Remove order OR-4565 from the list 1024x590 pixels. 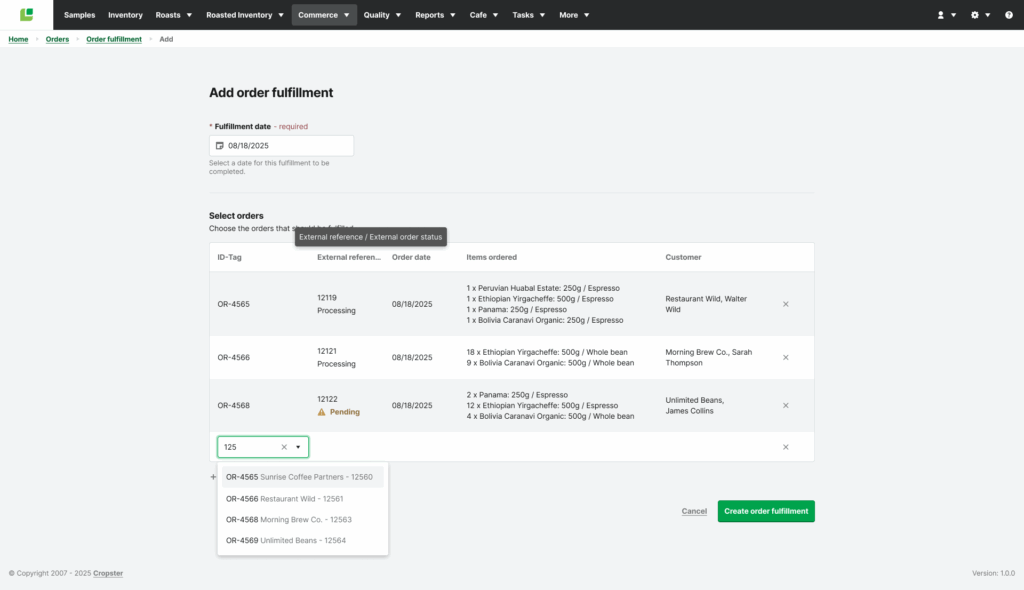coord(786,304)
